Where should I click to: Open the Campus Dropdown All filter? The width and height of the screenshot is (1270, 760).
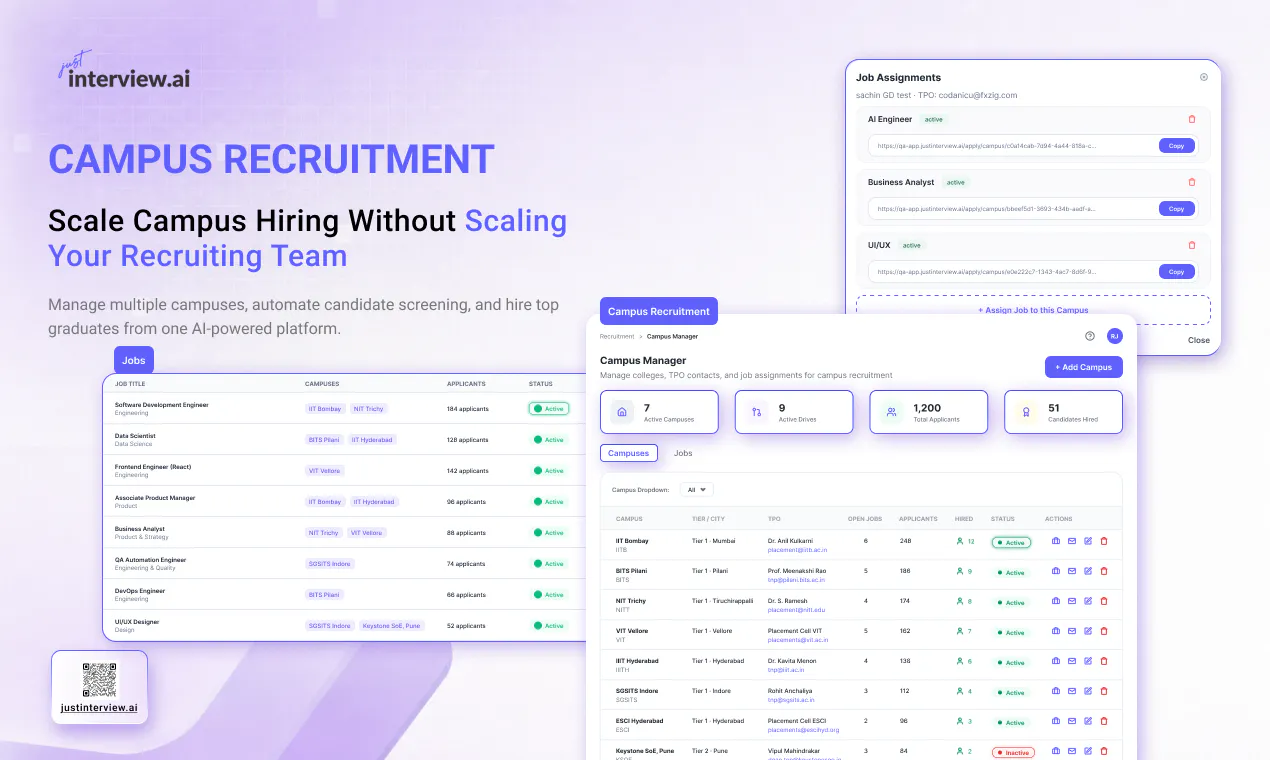697,490
